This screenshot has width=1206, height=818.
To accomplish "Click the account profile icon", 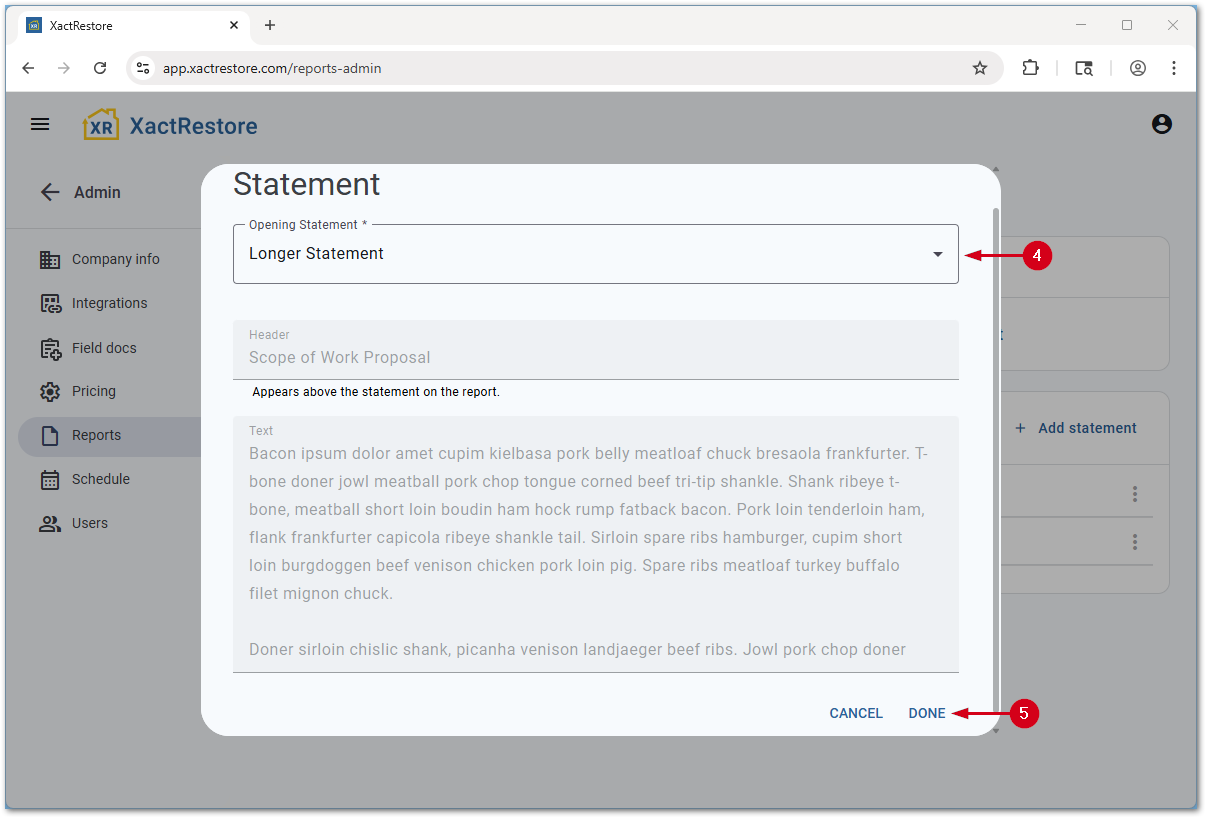I will 1161,124.
